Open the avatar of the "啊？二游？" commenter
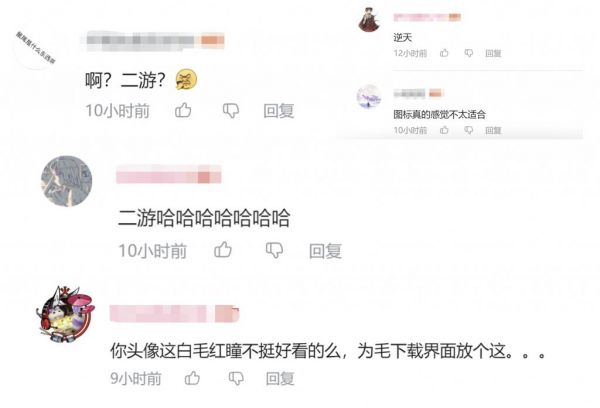The width and height of the screenshot is (600, 408). [36, 47]
